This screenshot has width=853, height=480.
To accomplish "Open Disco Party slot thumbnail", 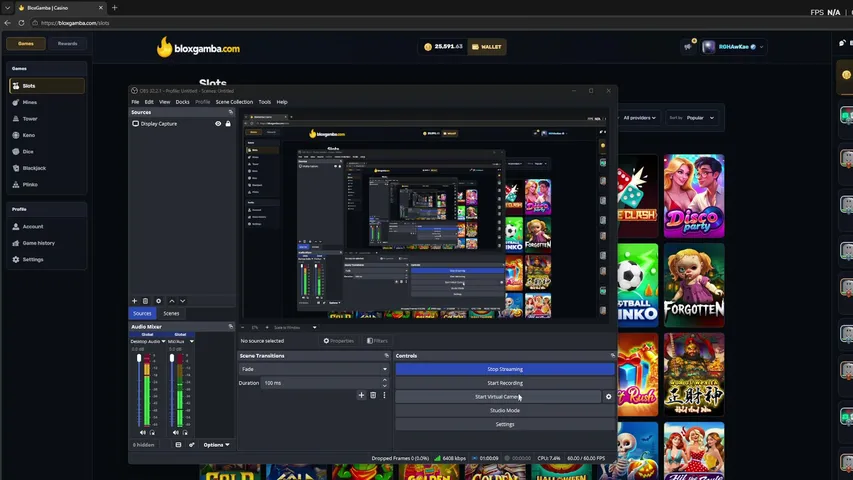I will (694, 196).
